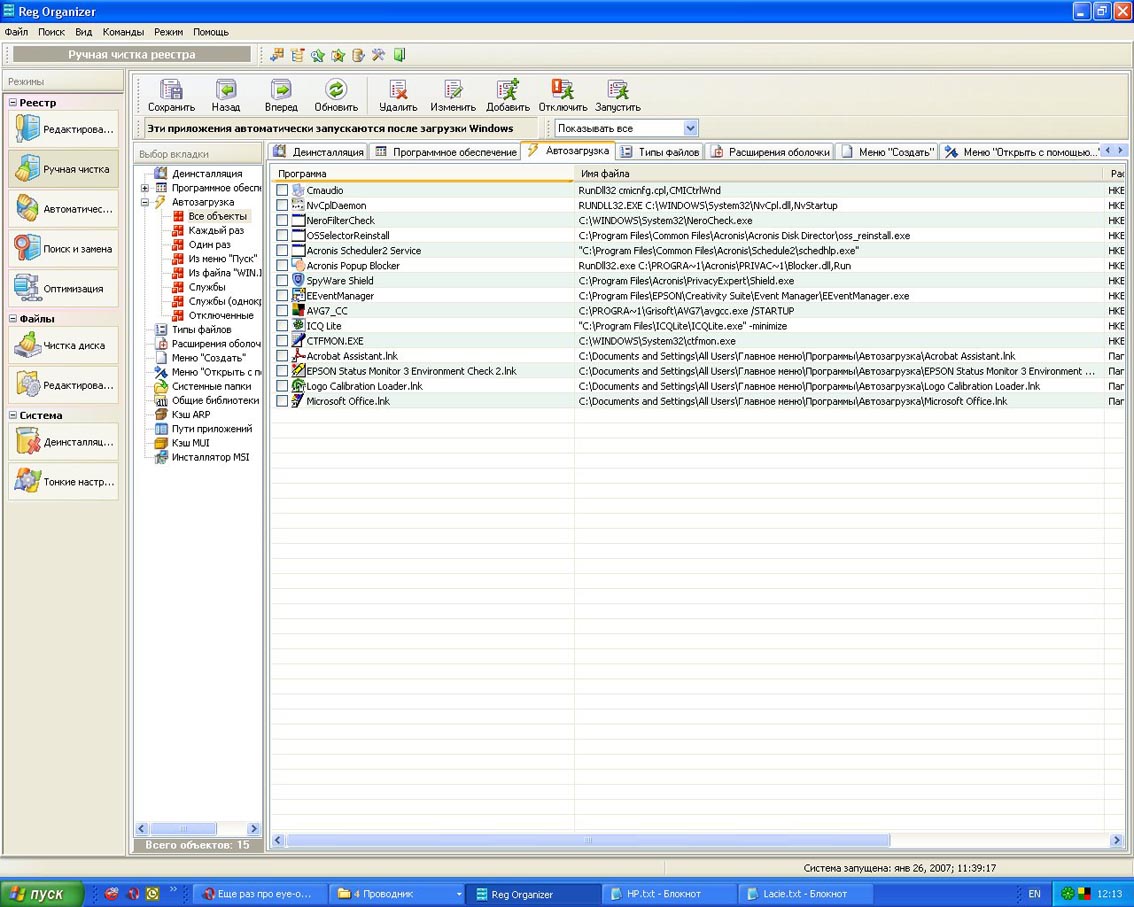
Task: Check the Microsoft Office.lnk checkbox
Action: [x=282, y=401]
